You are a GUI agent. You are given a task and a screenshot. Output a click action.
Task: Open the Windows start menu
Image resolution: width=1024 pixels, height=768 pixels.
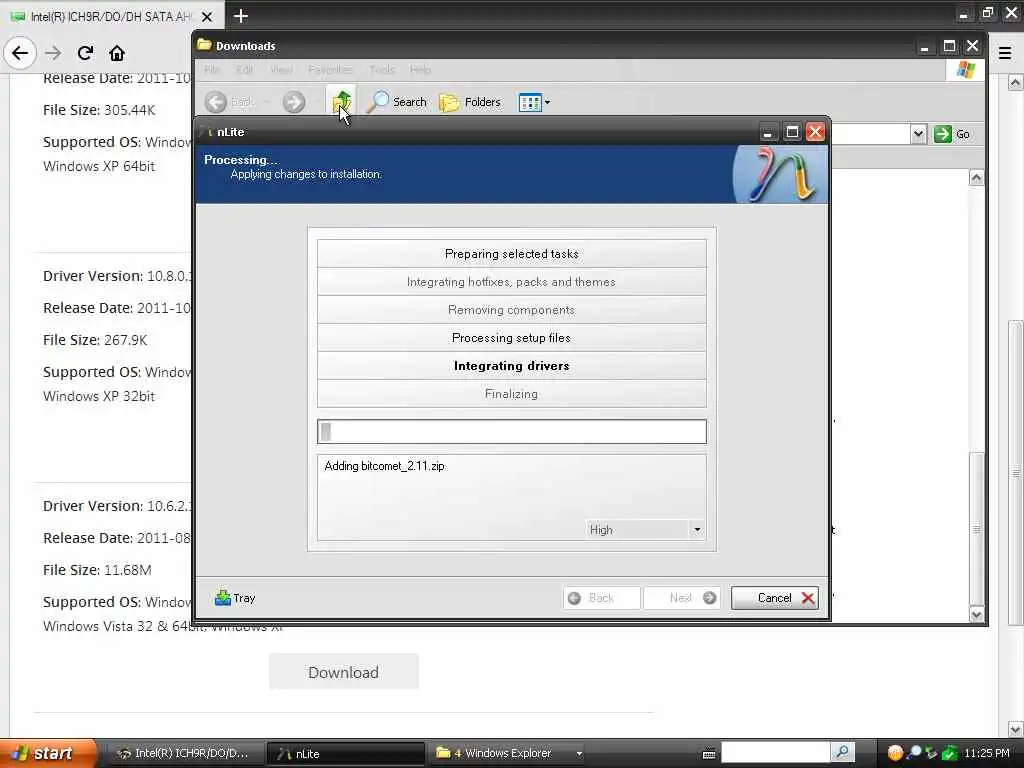click(47, 753)
